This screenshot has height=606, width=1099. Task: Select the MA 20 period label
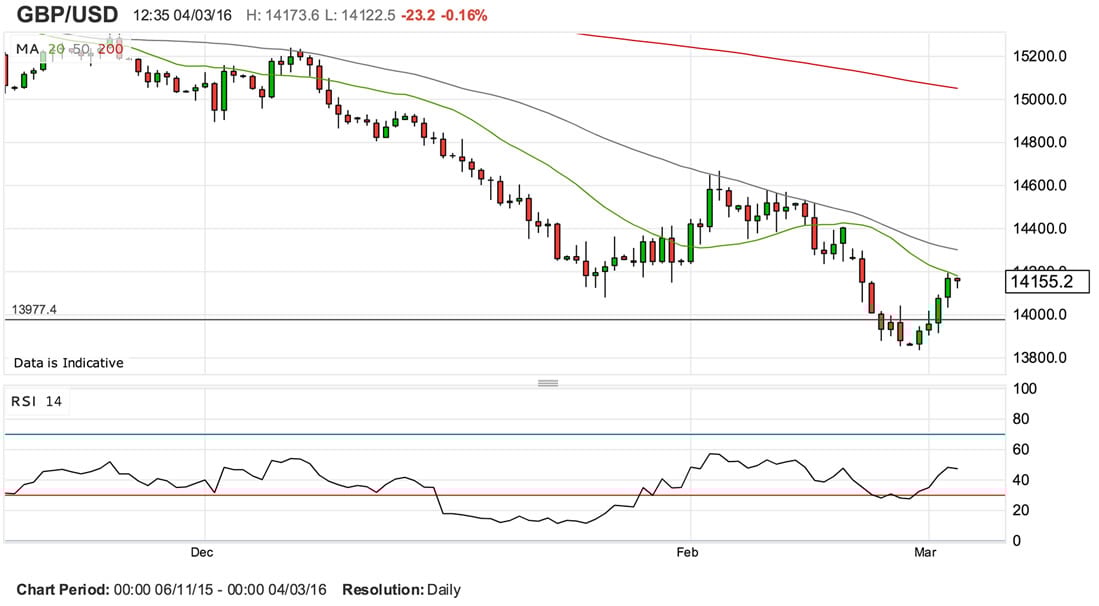(58, 48)
